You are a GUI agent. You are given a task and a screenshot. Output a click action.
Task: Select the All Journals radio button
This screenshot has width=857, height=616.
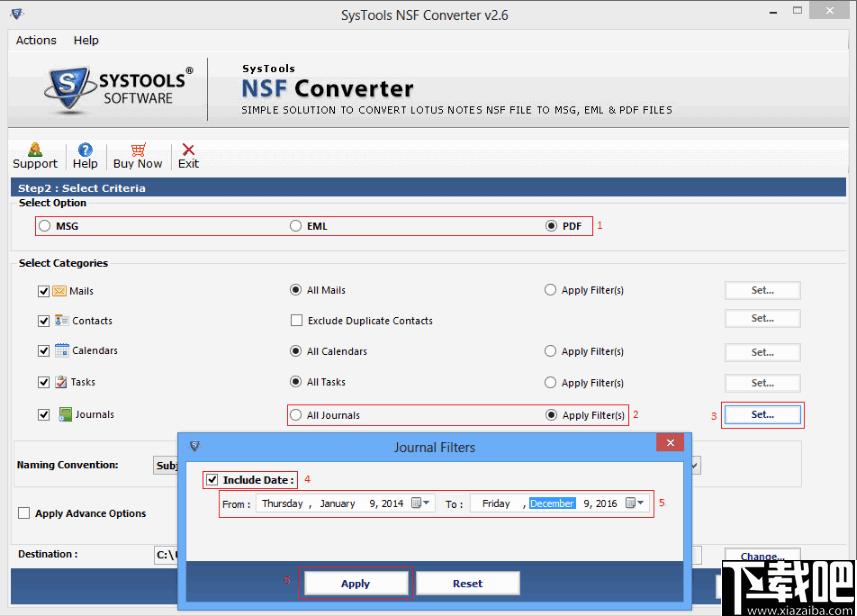click(296, 415)
